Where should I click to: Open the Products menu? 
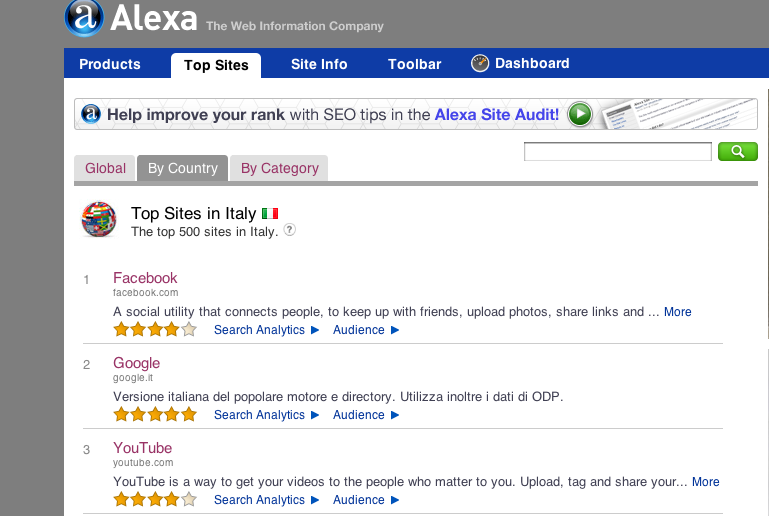pos(110,64)
